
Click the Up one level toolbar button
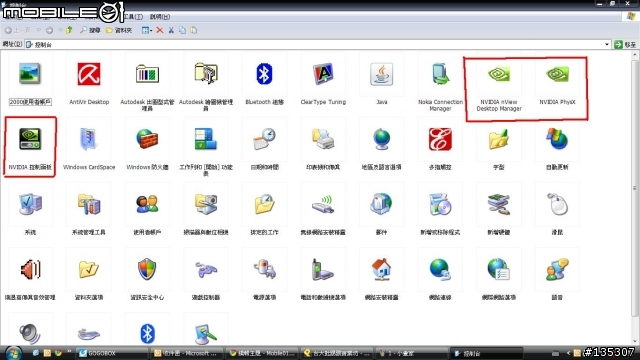[70, 30]
